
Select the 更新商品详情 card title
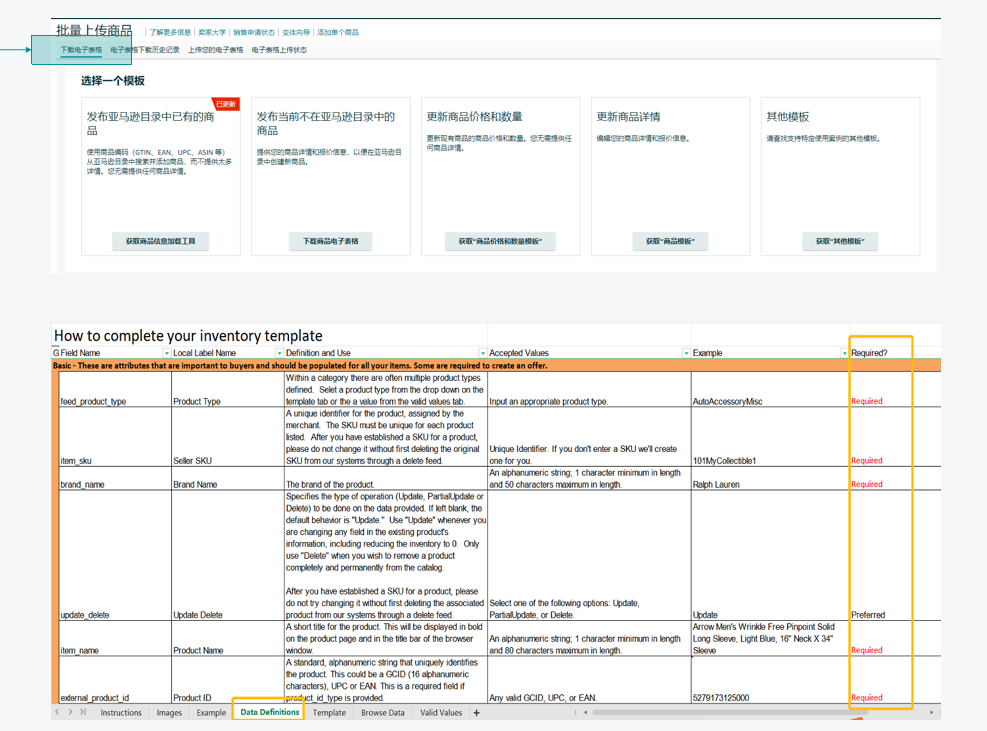(628, 116)
